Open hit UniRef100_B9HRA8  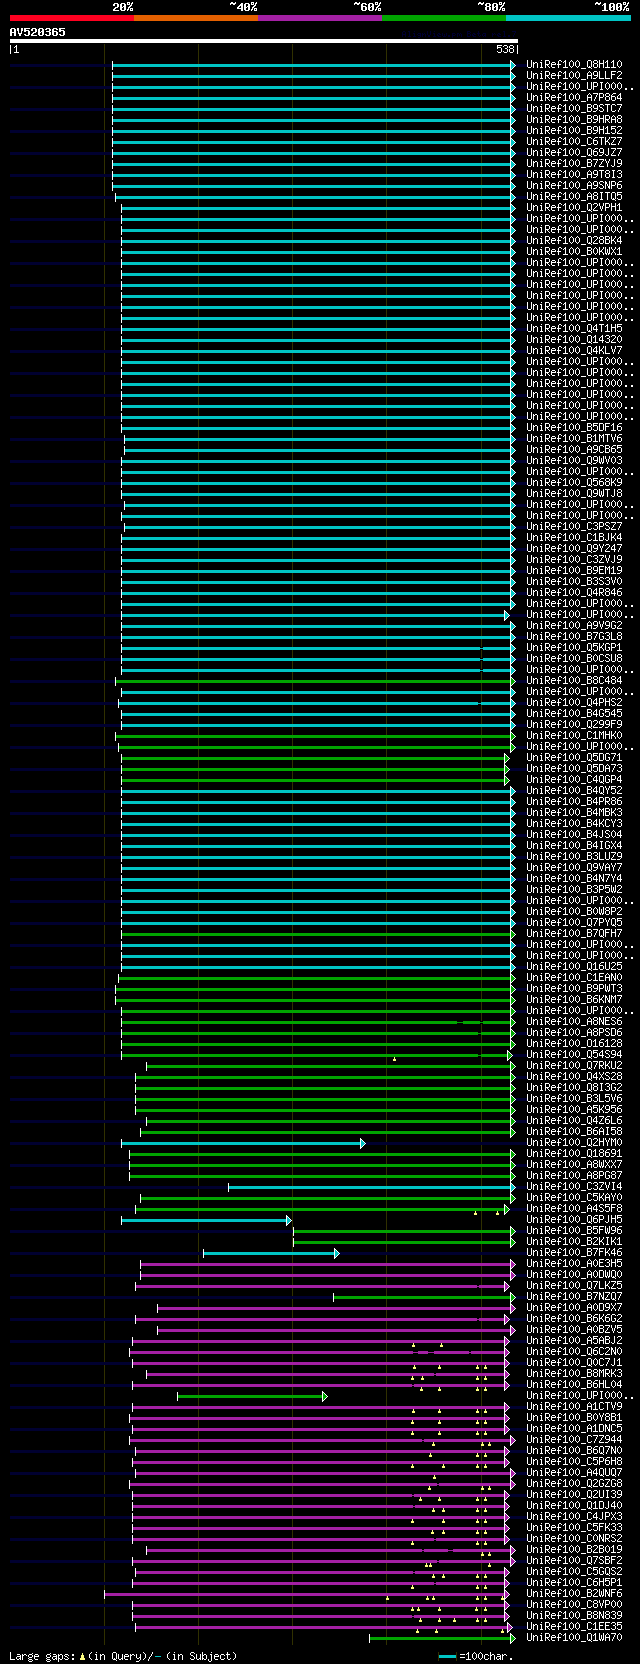574,120
